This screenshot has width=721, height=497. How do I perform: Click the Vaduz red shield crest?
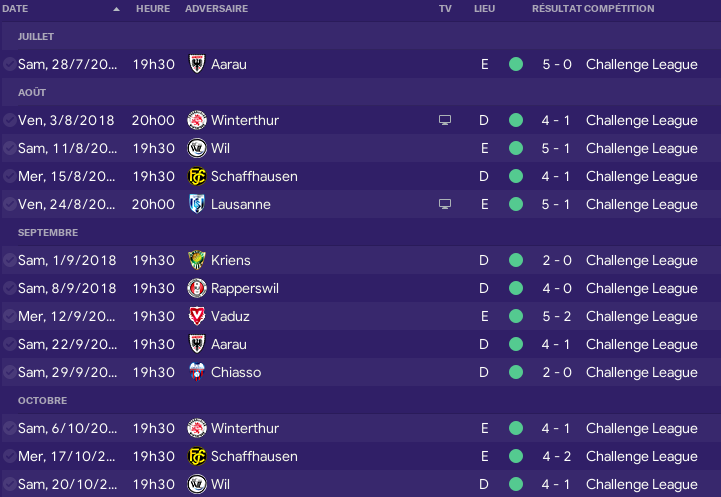tap(197, 316)
